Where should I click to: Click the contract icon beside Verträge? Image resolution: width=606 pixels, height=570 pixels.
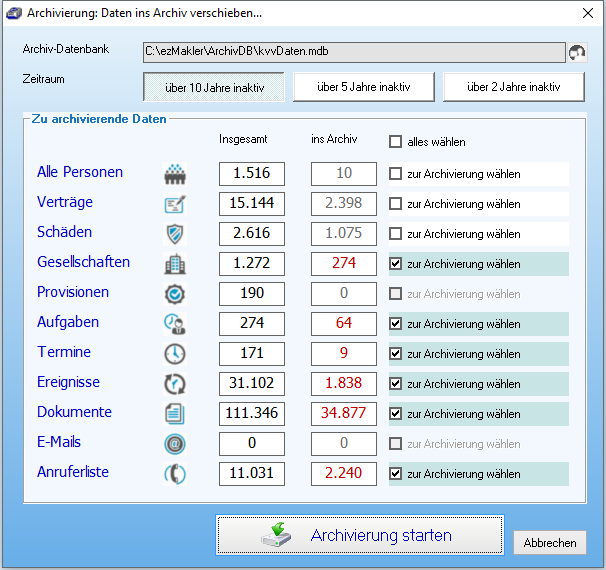176,204
